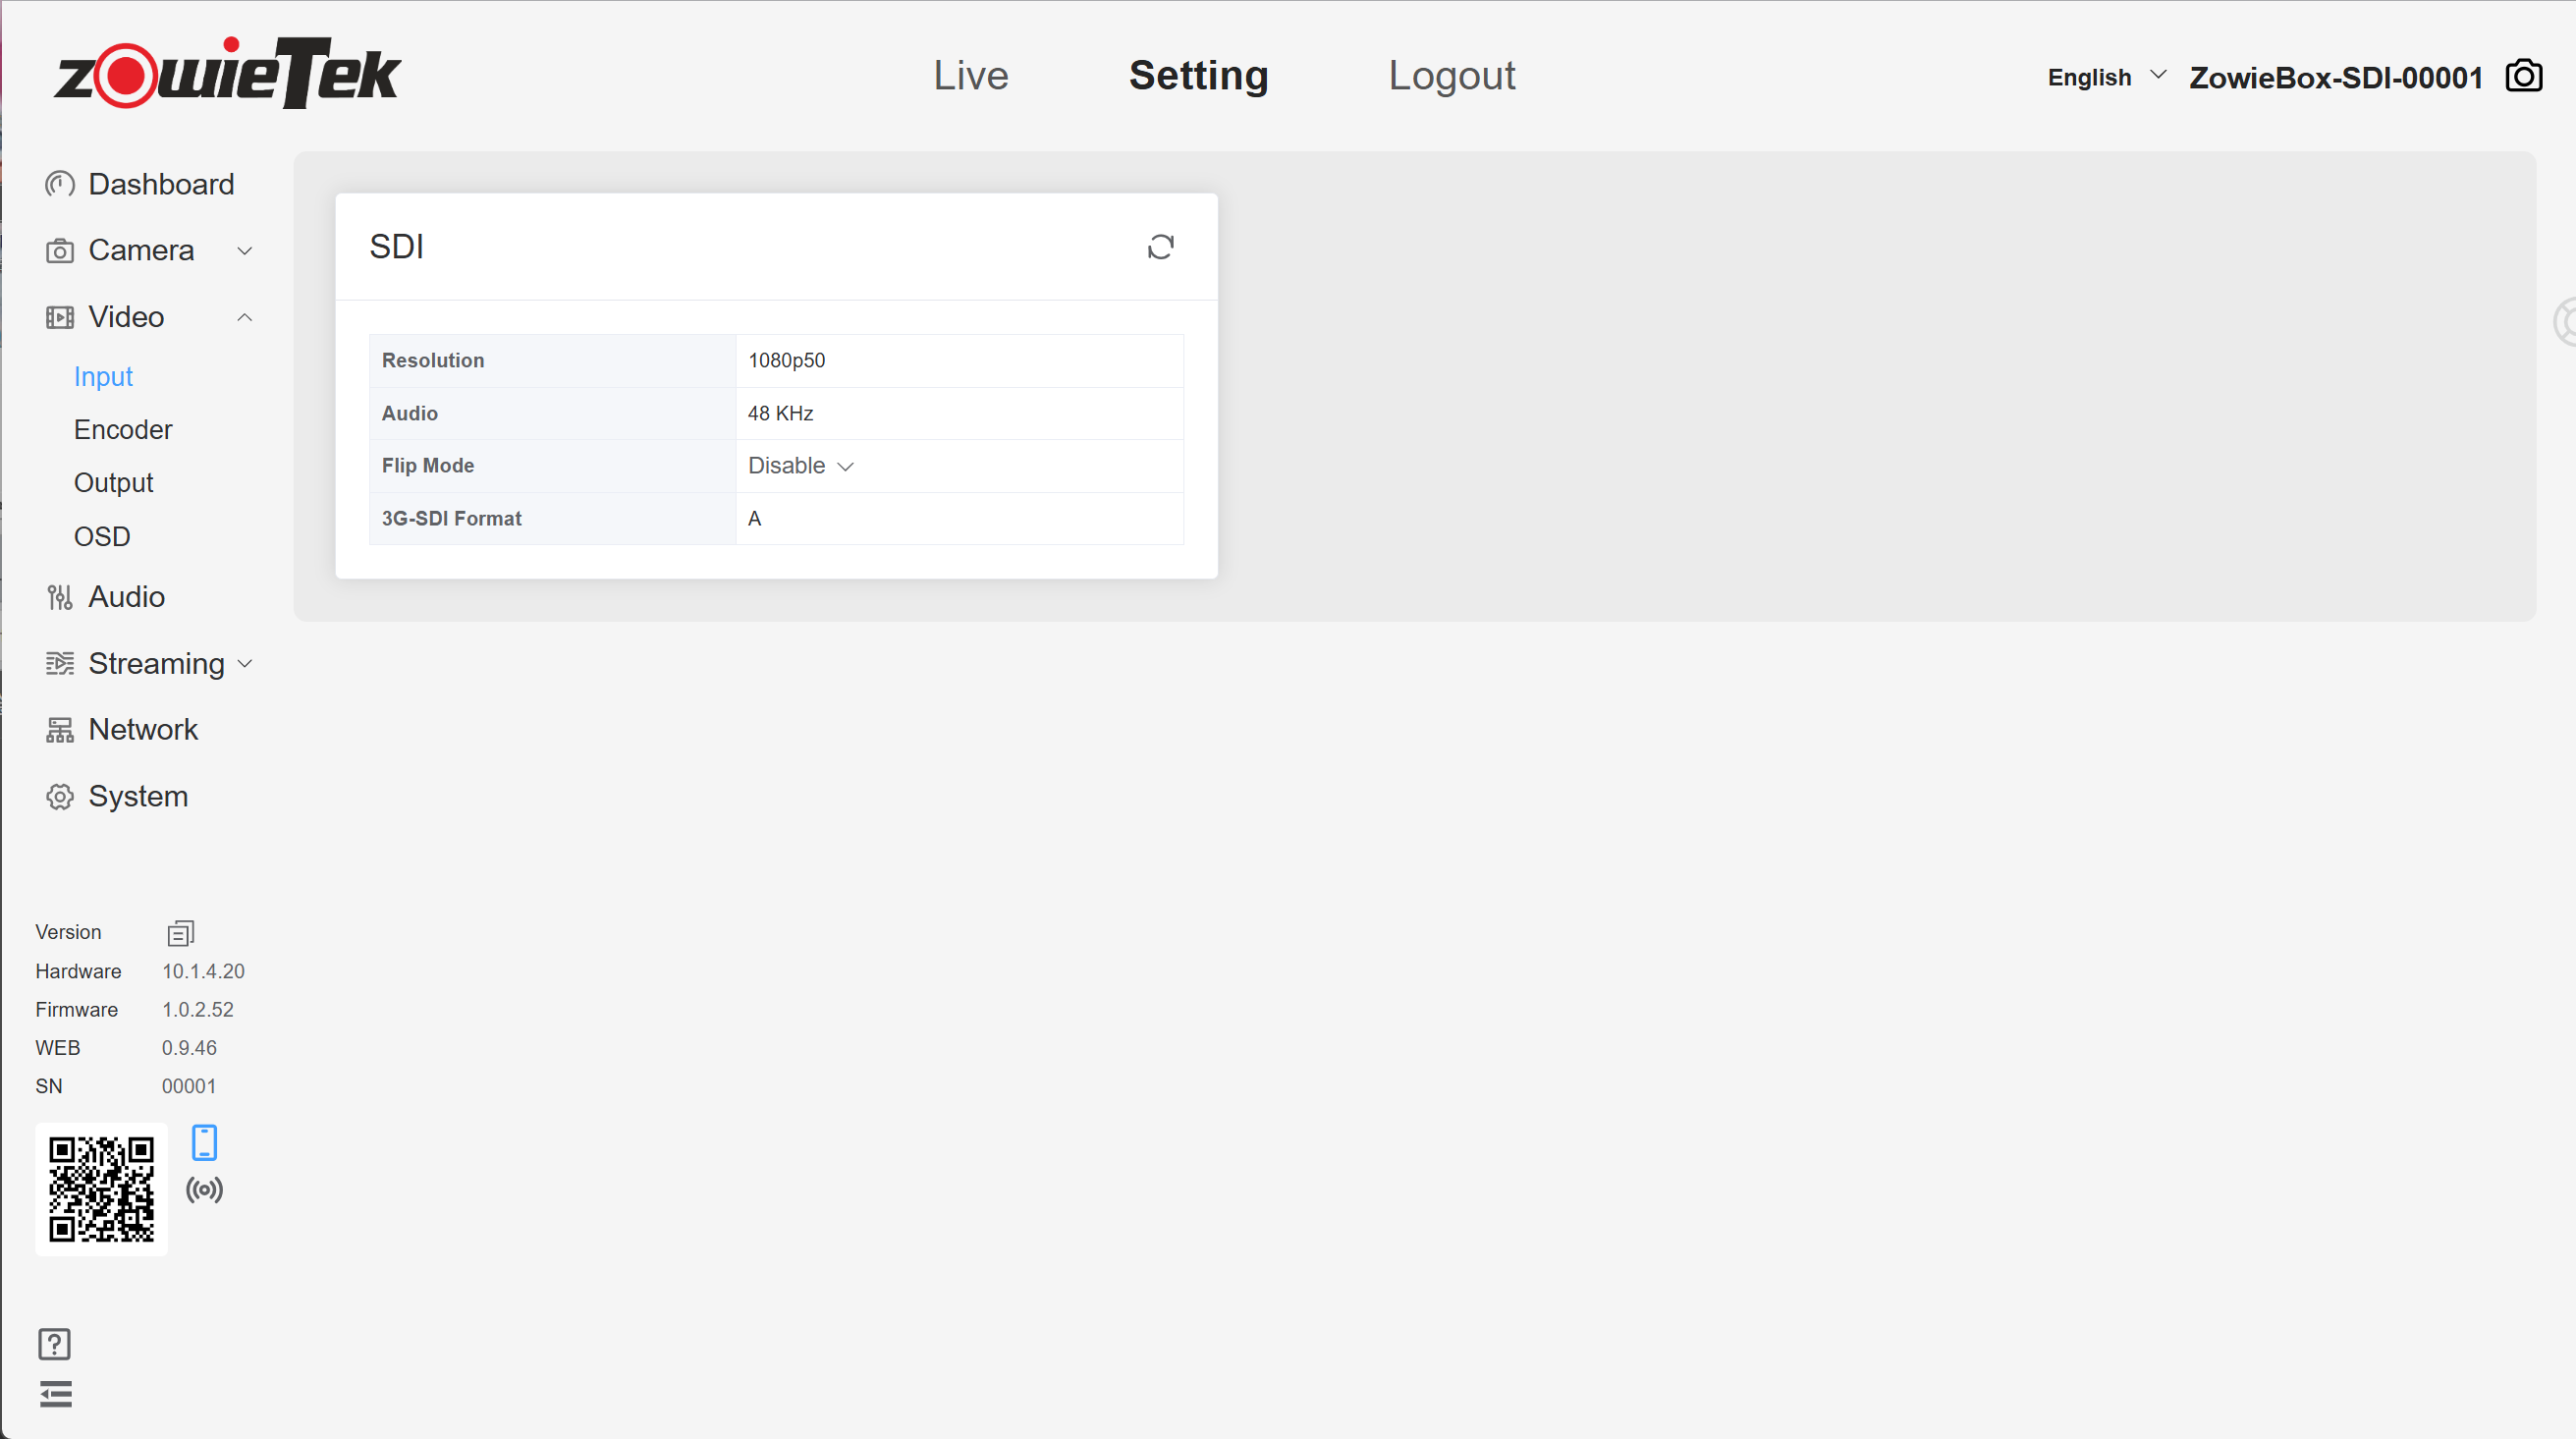2576x1439 pixels.
Task: Click the QR code image
Action: point(101,1188)
